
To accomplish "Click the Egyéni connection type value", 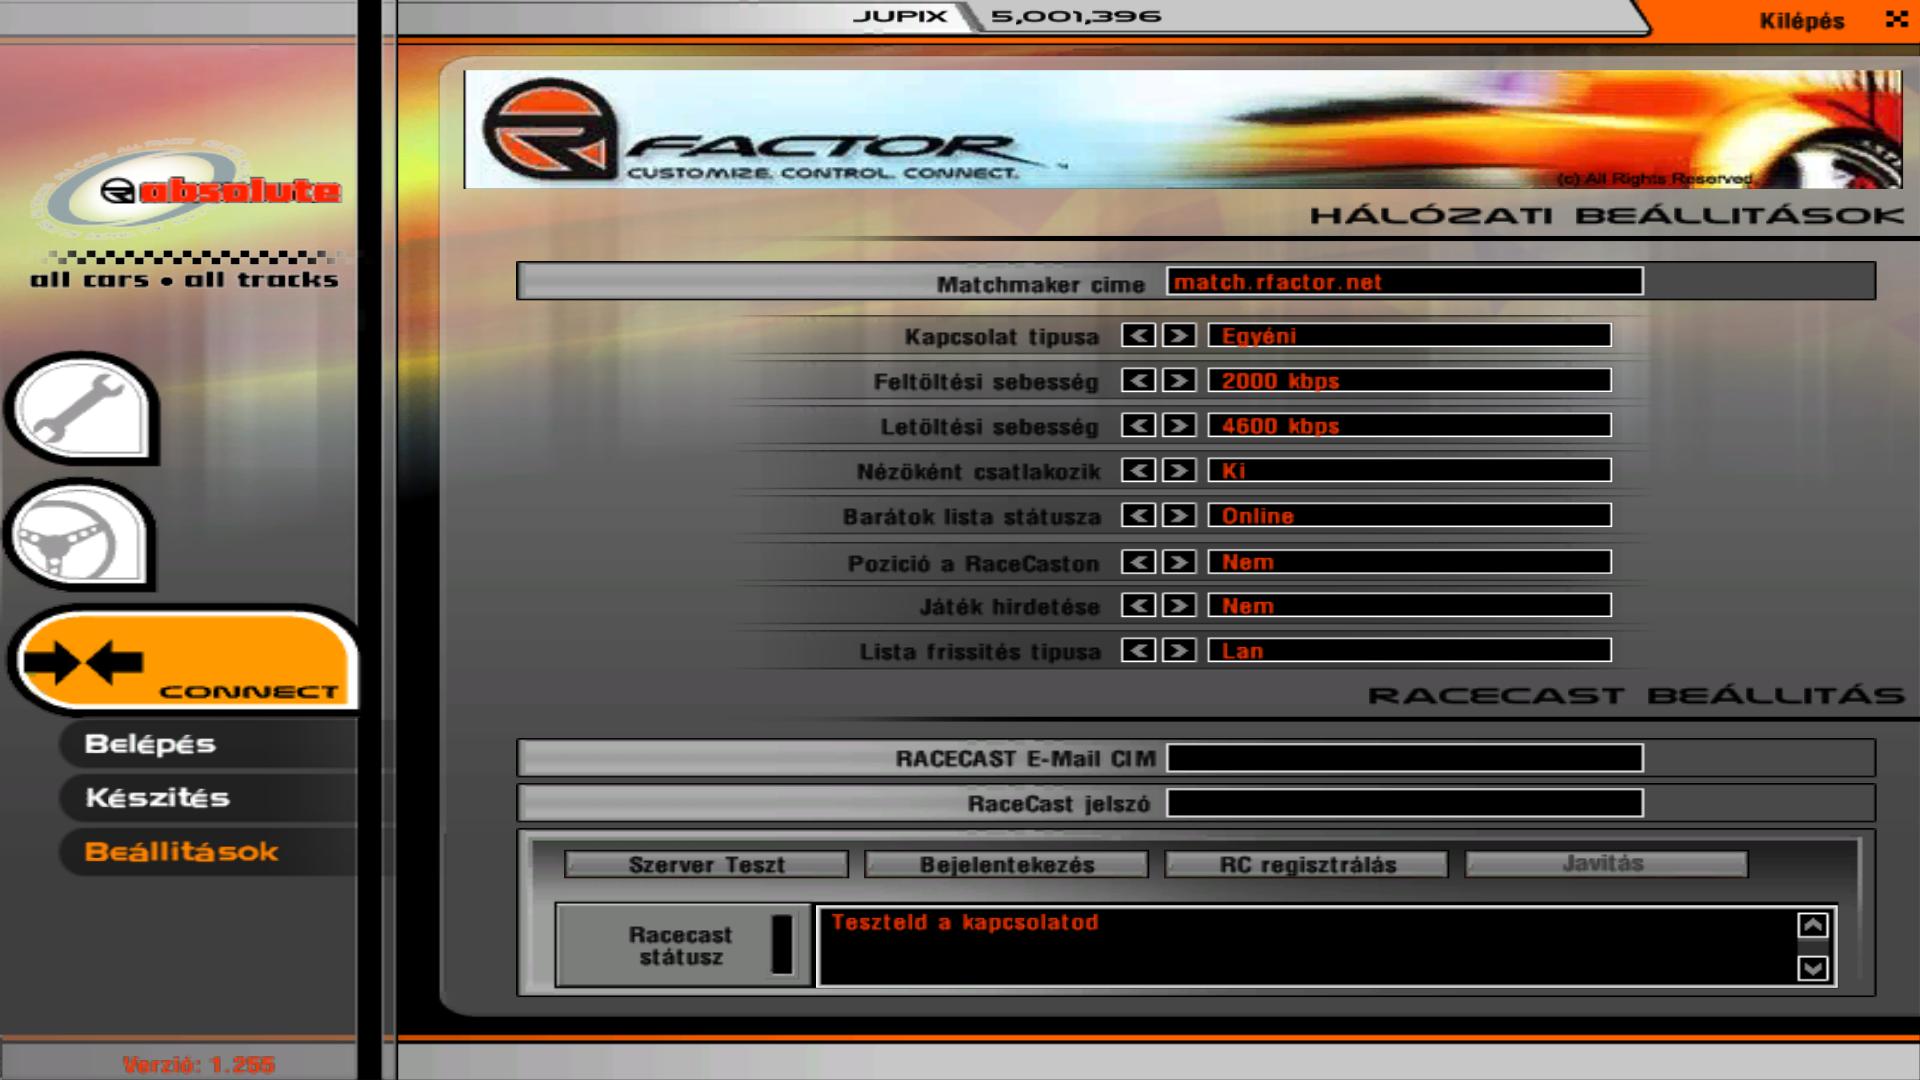I will click(1410, 335).
